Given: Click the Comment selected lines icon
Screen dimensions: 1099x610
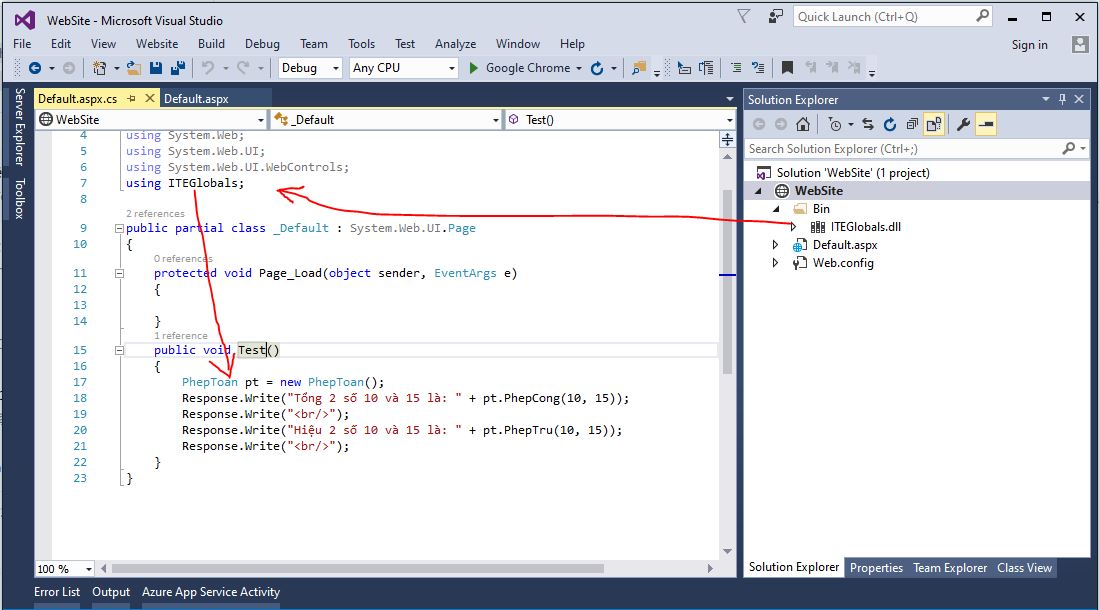Looking at the screenshot, I should 736,68.
